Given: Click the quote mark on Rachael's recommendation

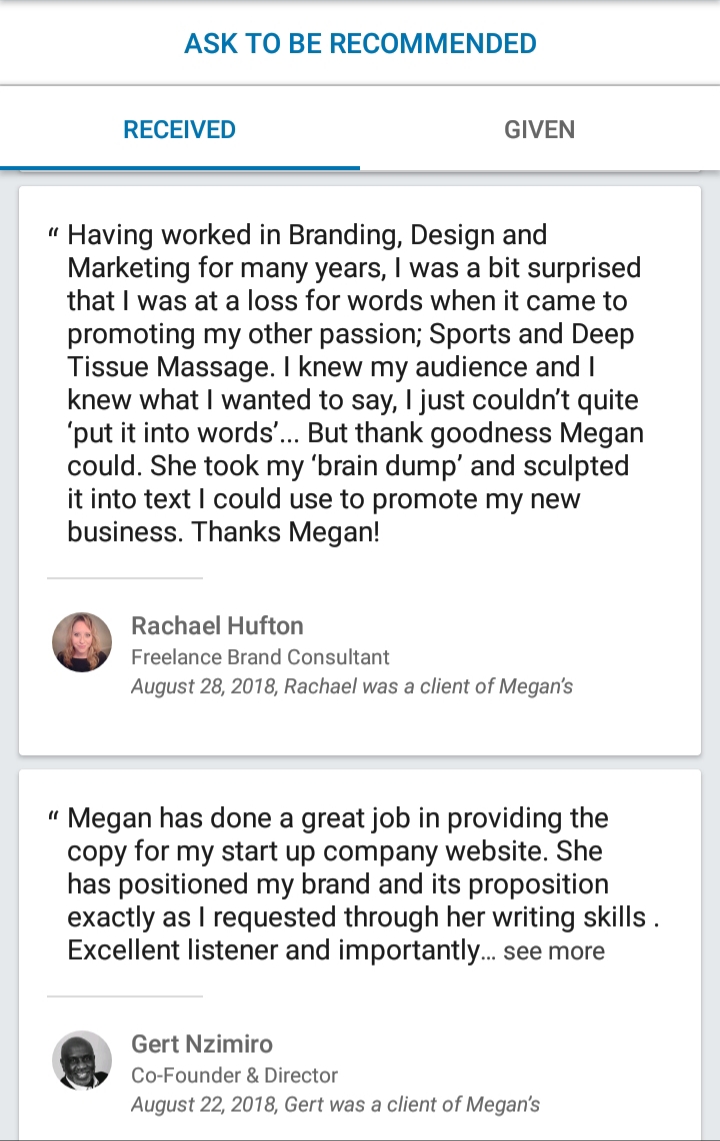Looking at the screenshot, I should [x=54, y=237].
